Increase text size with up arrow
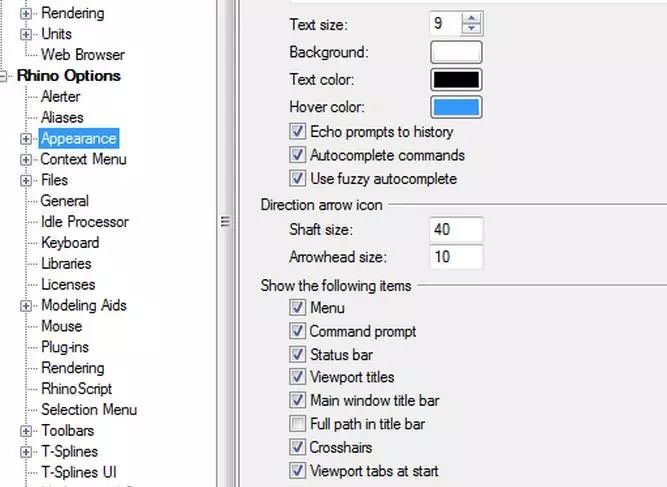The width and height of the screenshot is (667, 487). (x=472, y=19)
